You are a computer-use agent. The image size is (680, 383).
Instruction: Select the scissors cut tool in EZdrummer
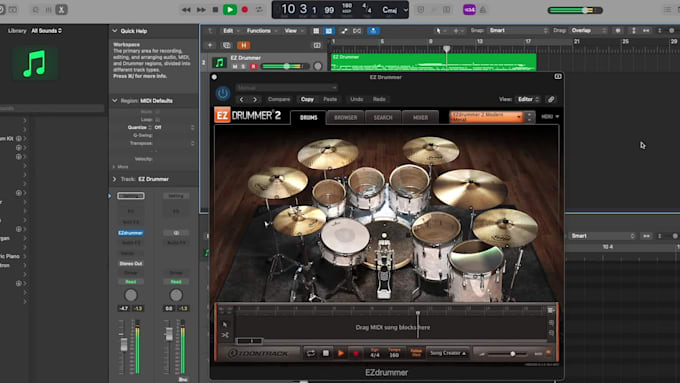pyautogui.click(x=225, y=335)
